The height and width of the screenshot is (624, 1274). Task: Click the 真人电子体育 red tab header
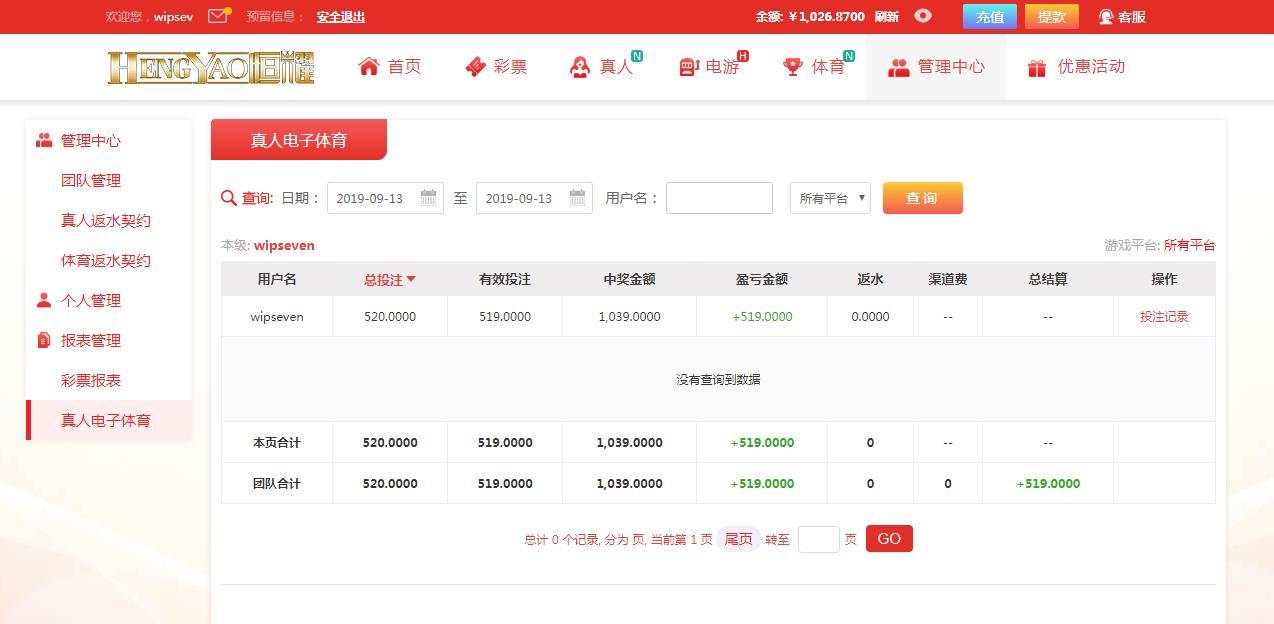tap(299, 140)
